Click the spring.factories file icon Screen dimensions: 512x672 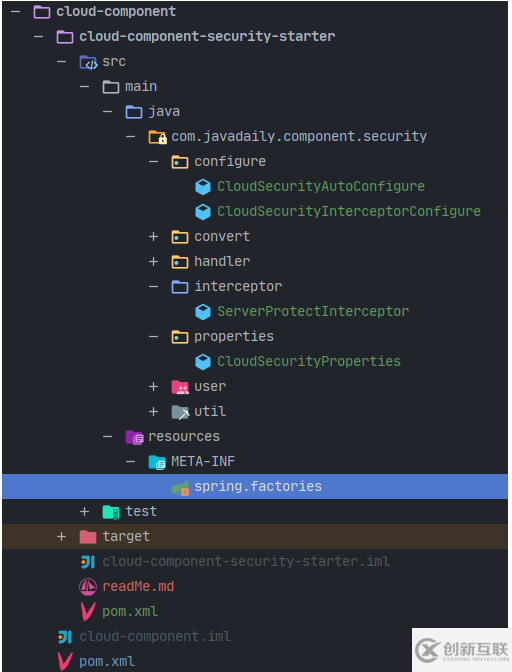(x=180, y=487)
